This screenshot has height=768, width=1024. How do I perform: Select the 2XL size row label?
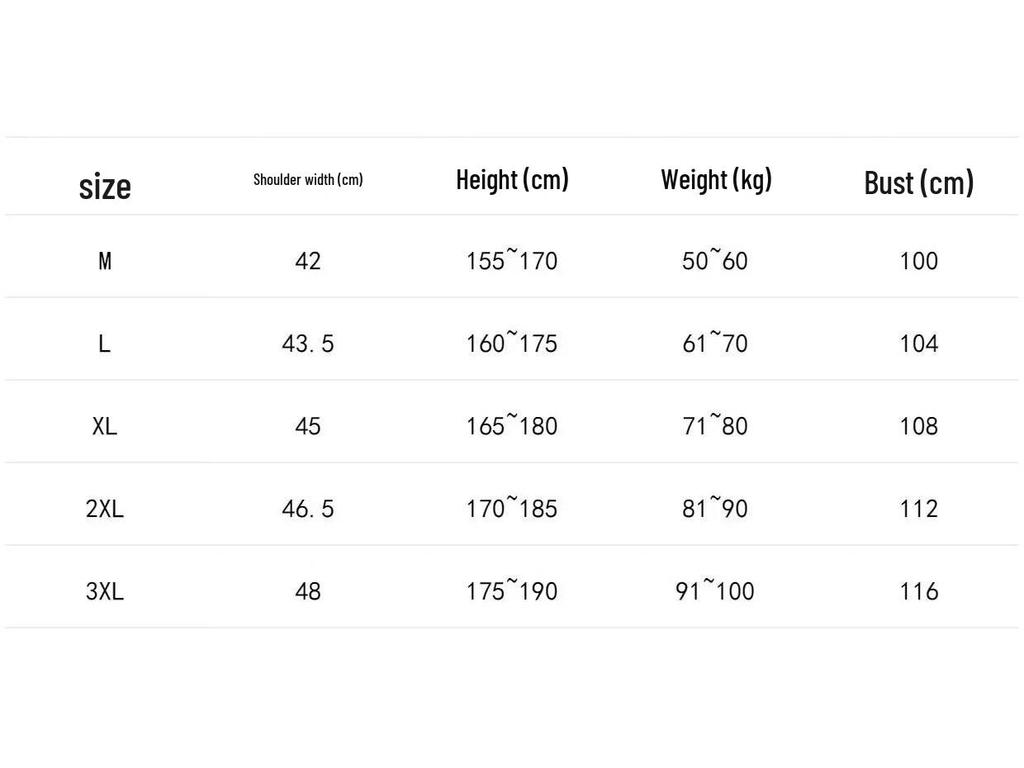tap(104, 509)
